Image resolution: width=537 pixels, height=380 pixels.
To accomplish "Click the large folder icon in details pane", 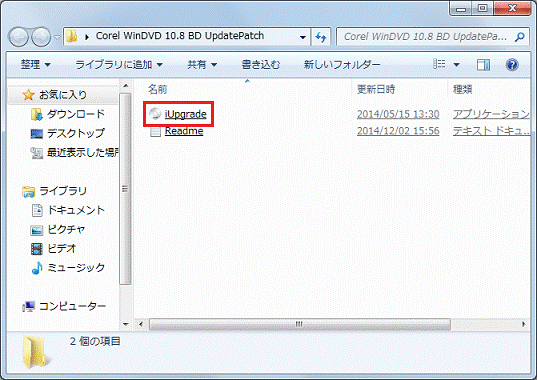I will 35,352.
